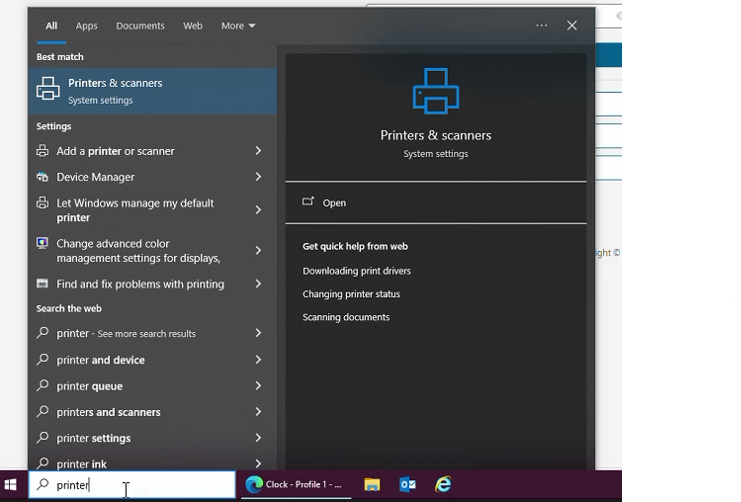Expand chevron next to 'printer - See more'
741x502 pixels.
[x=258, y=333]
